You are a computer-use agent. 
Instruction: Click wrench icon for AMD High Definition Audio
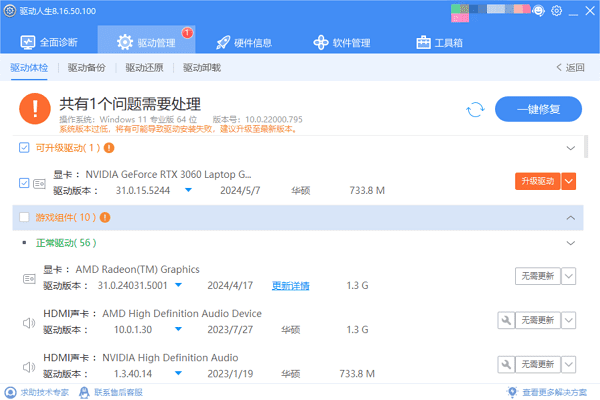click(506, 320)
